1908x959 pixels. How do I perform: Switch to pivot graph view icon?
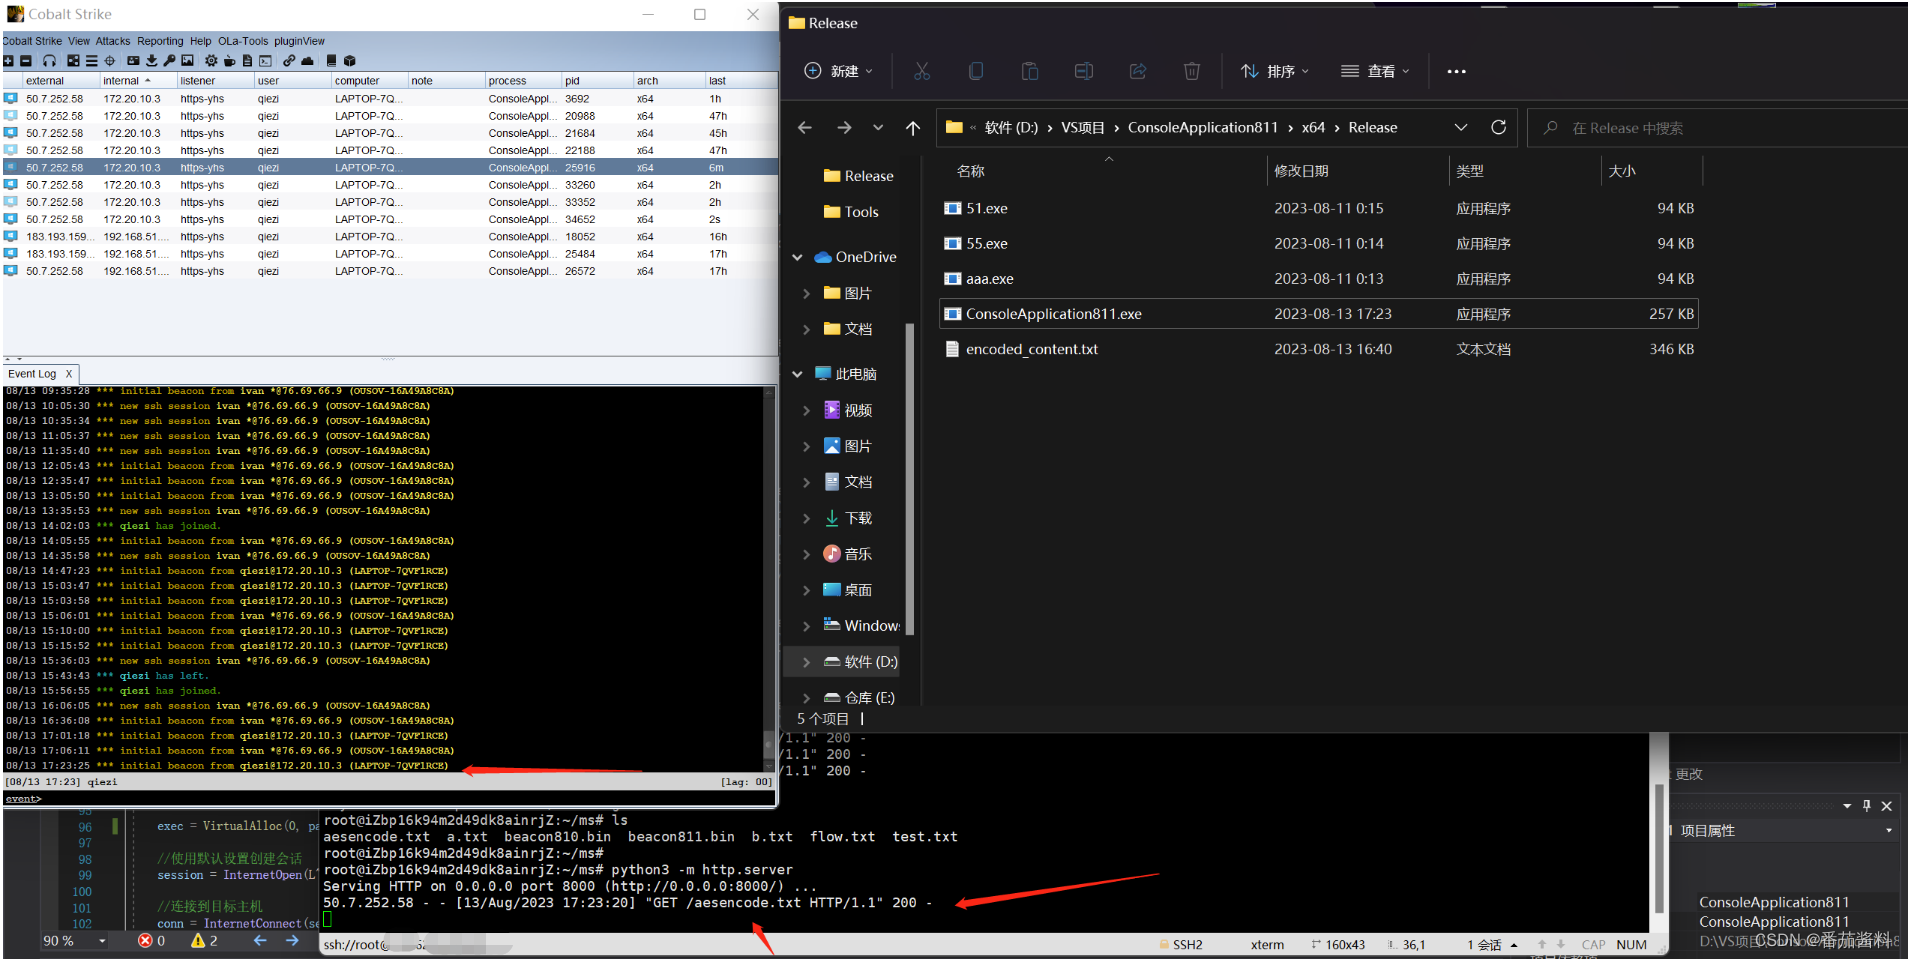pos(73,61)
